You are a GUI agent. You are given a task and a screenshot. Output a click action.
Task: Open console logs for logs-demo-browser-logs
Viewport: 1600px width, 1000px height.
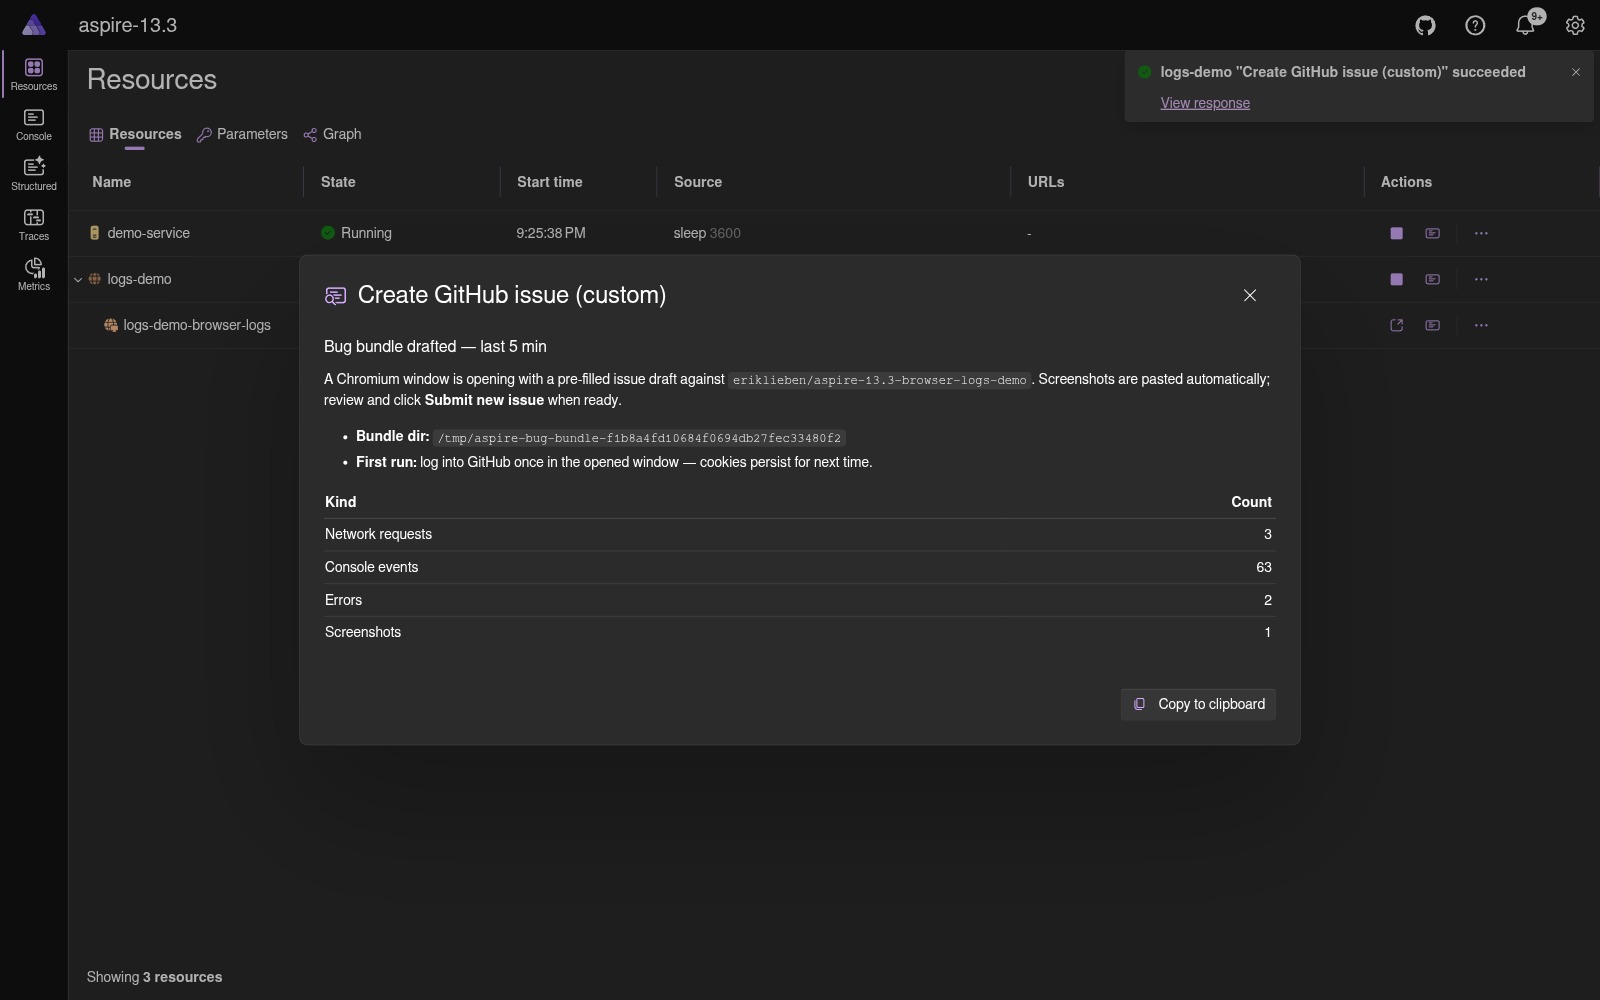(1433, 325)
